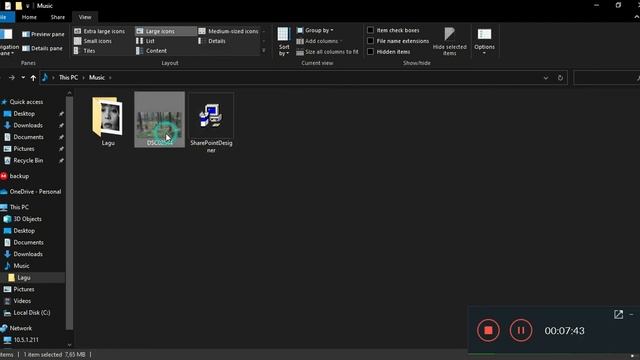Toggle the Preview pane
640x360 pixels.
tap(43, 34)
